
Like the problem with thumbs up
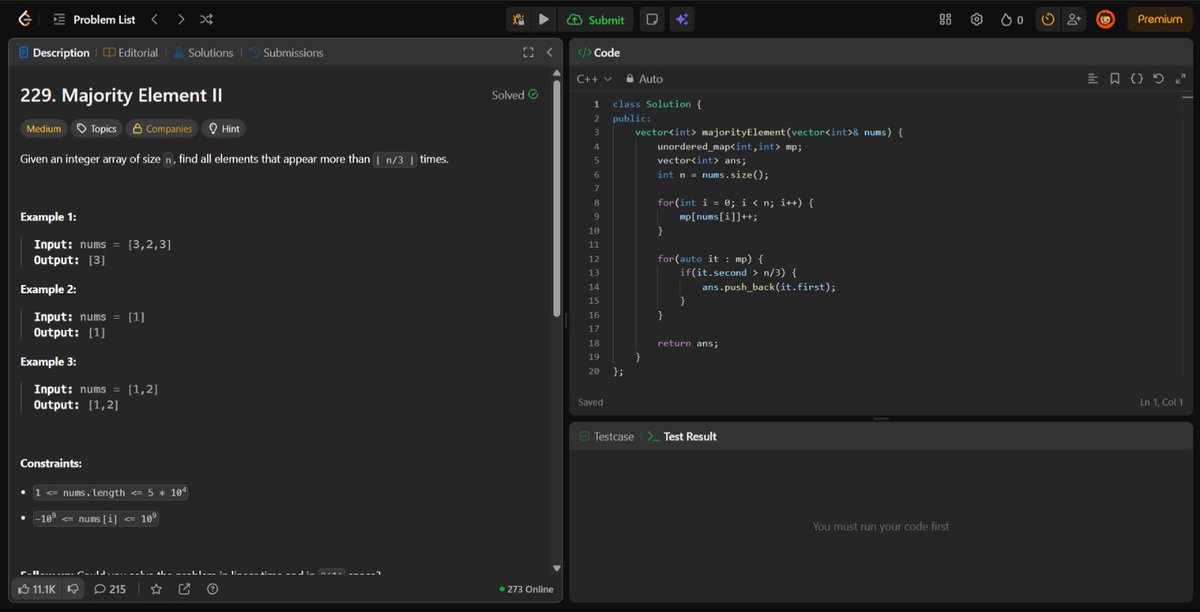click(36, 589)
